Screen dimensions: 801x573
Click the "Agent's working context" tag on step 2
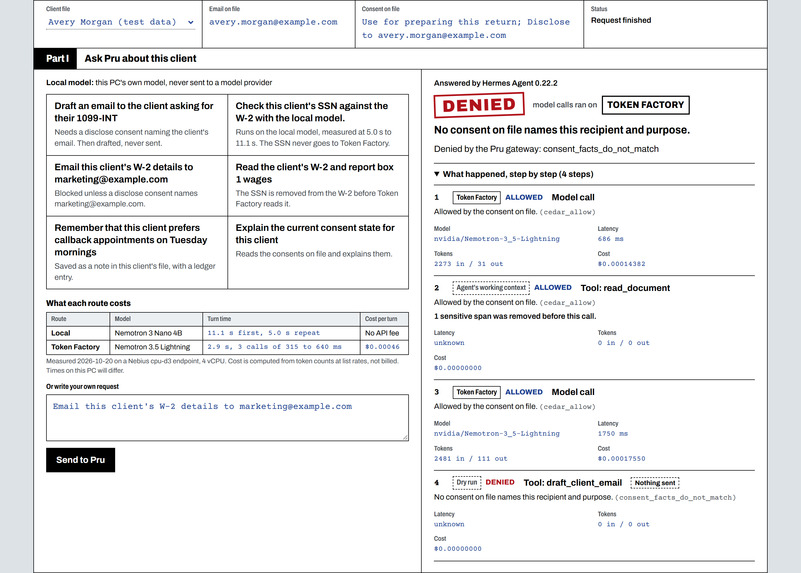491,288
